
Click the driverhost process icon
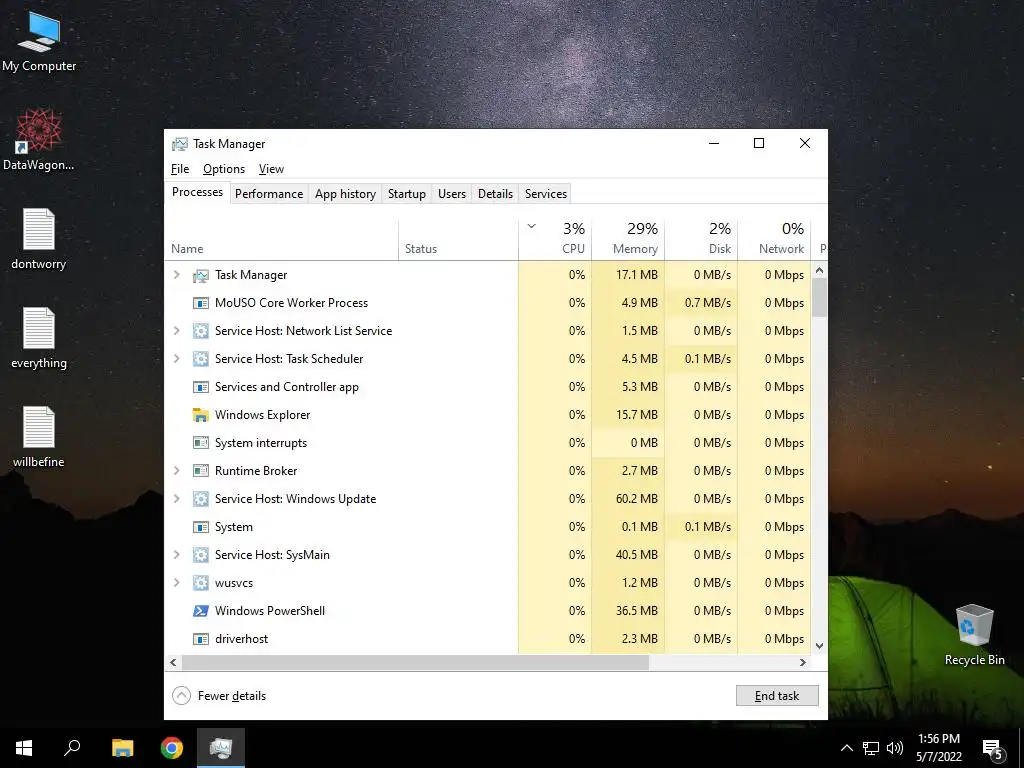coord(200,639)
